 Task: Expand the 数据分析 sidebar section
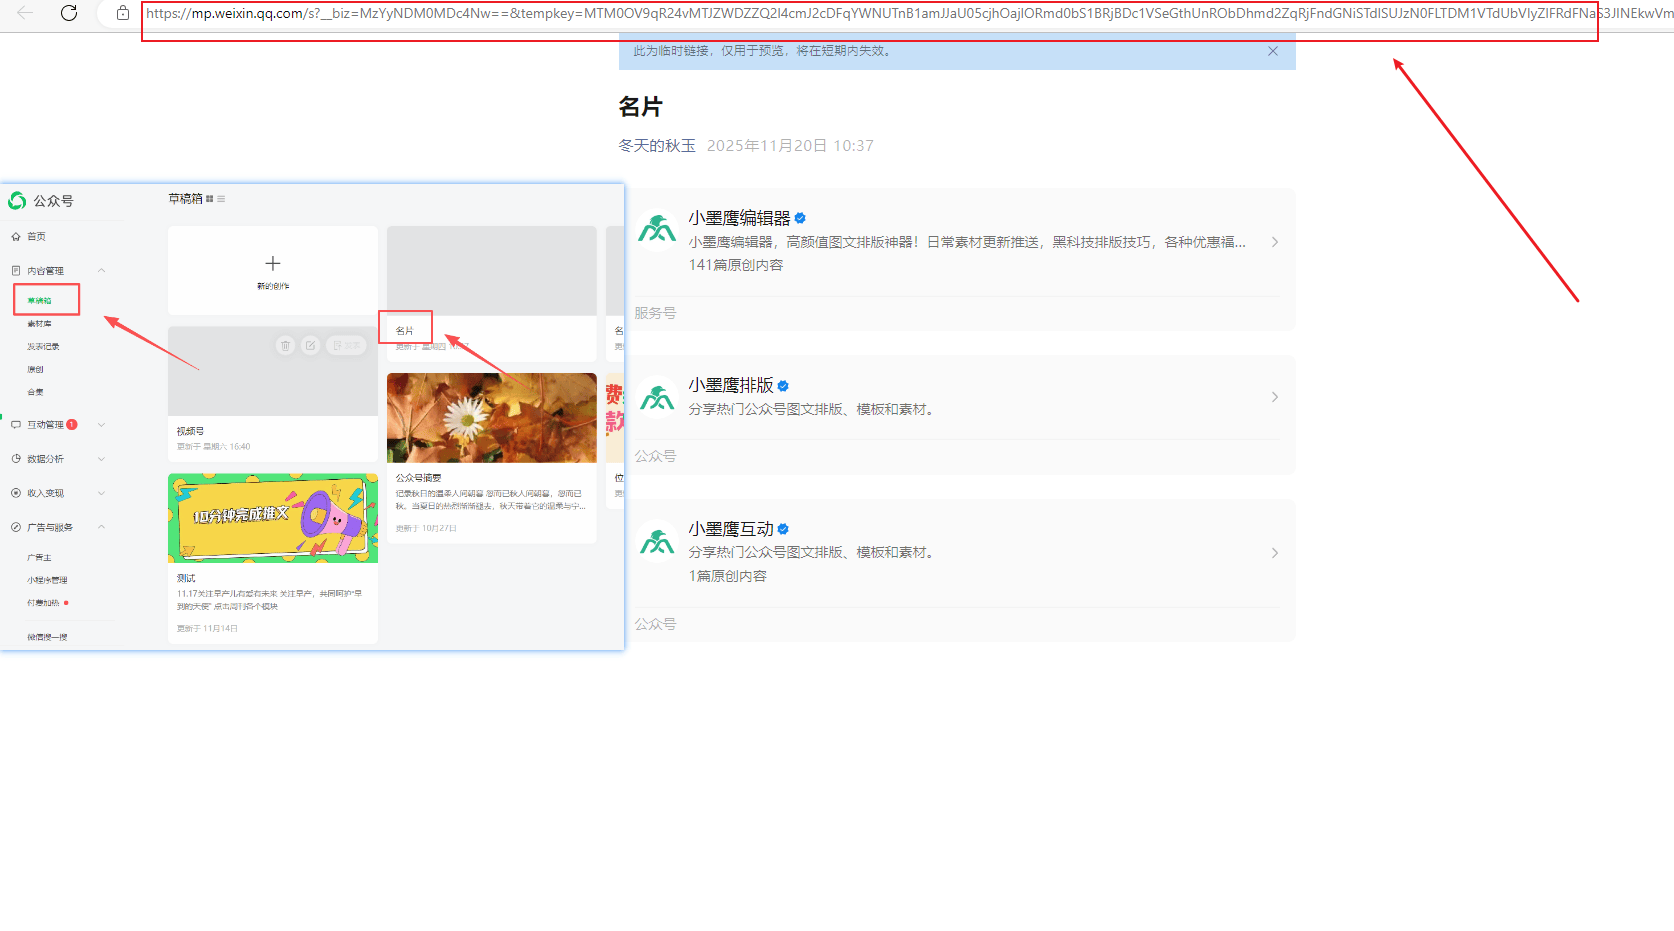(101, 459)
